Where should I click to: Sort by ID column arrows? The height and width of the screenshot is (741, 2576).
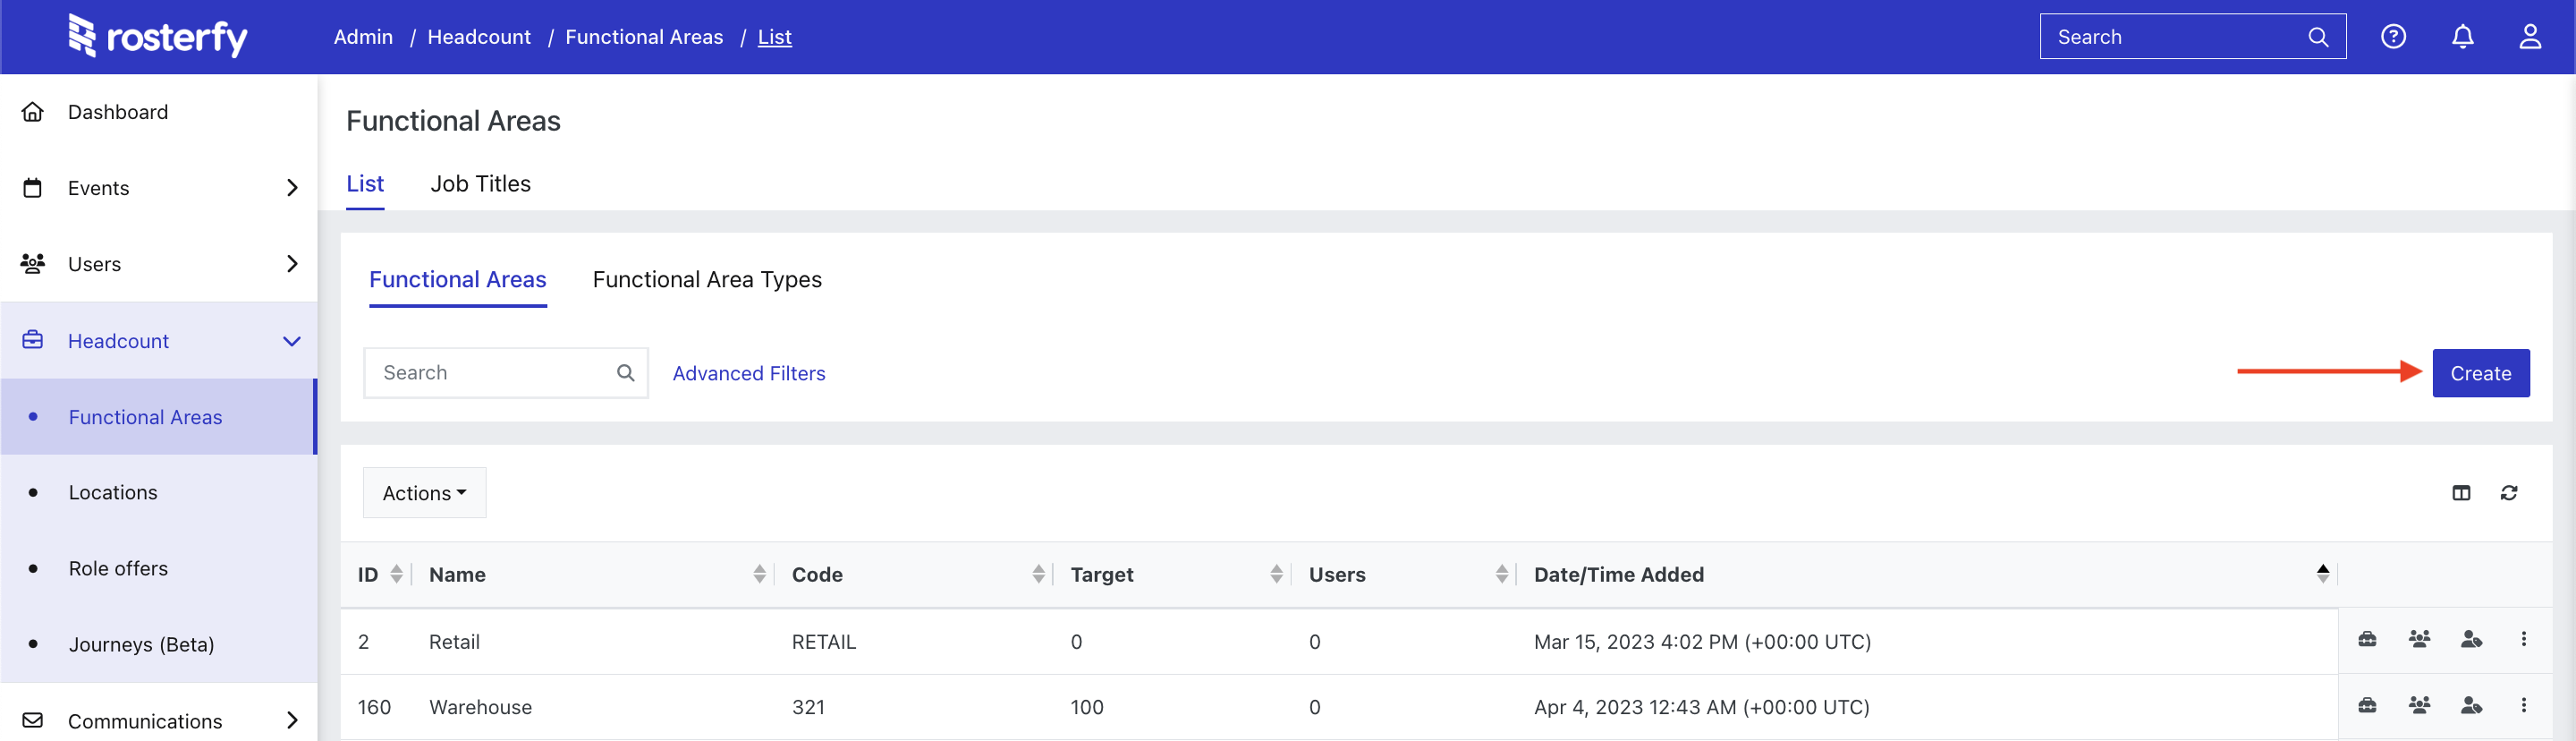[x=396, y=574]
